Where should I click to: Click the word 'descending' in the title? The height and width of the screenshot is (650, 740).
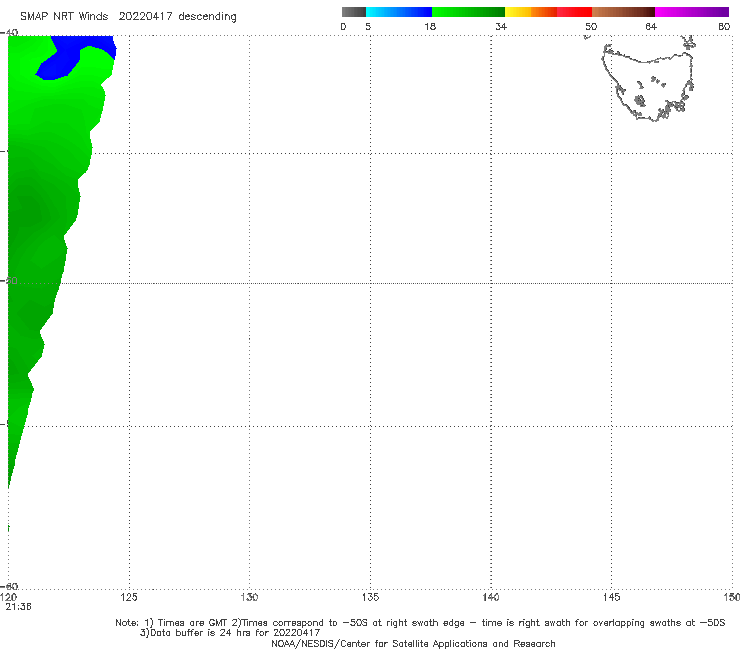(x=207, y=17)
